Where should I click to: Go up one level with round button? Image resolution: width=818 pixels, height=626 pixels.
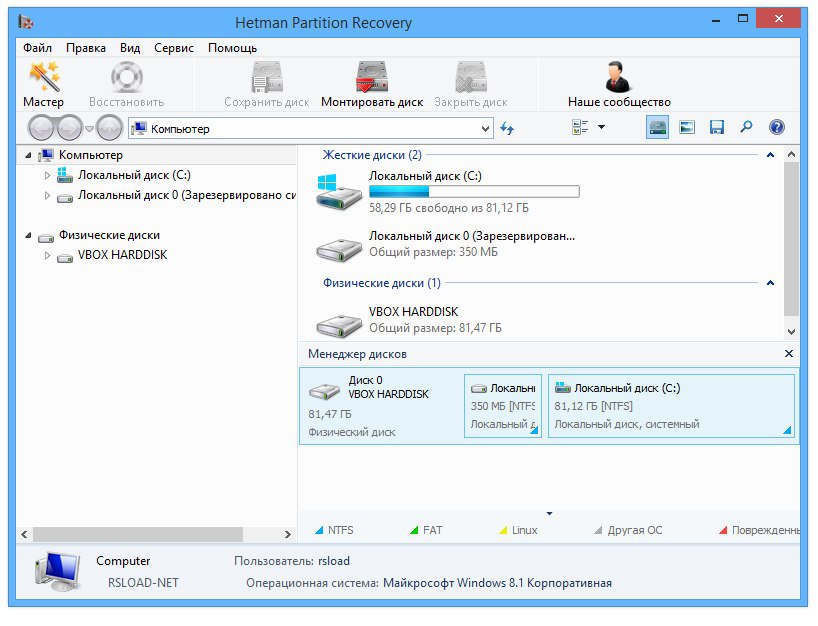click(110, 128)
